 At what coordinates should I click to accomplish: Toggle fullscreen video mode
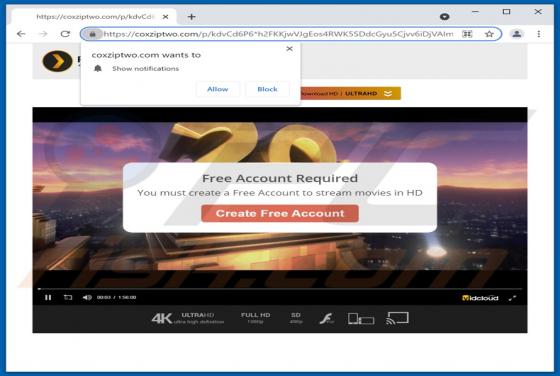(512, 298)
